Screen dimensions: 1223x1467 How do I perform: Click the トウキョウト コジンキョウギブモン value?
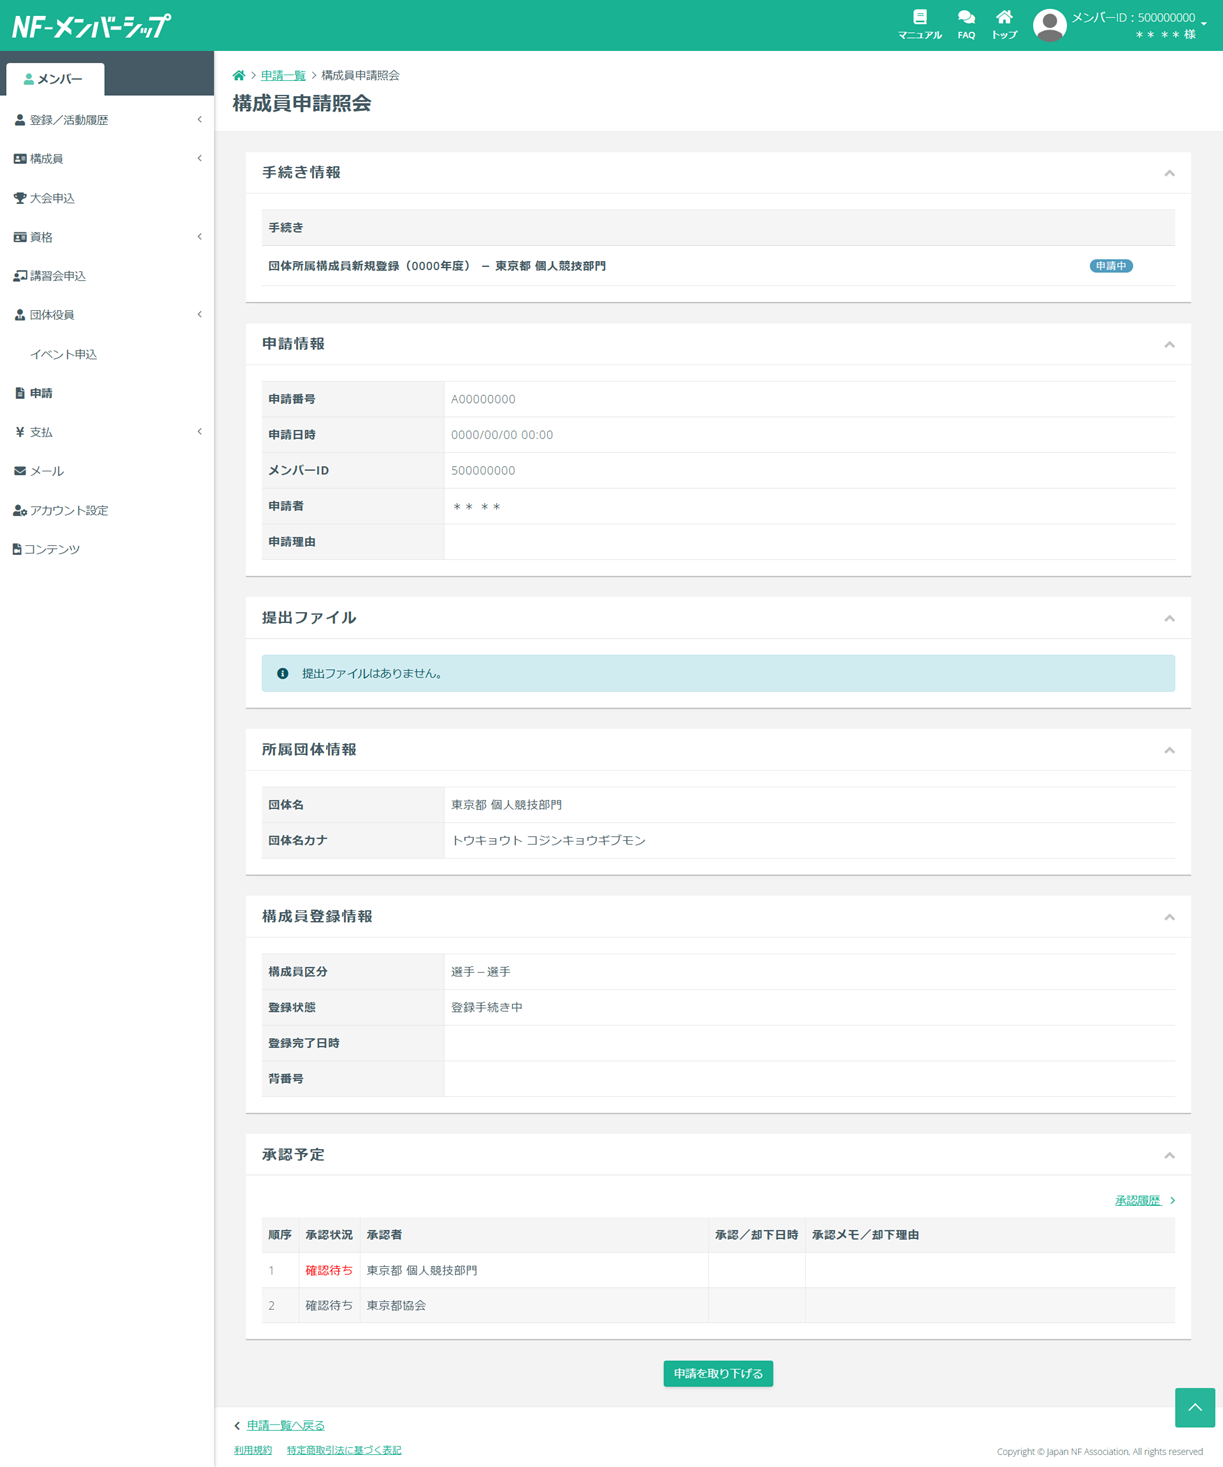[x=548, y=841]
